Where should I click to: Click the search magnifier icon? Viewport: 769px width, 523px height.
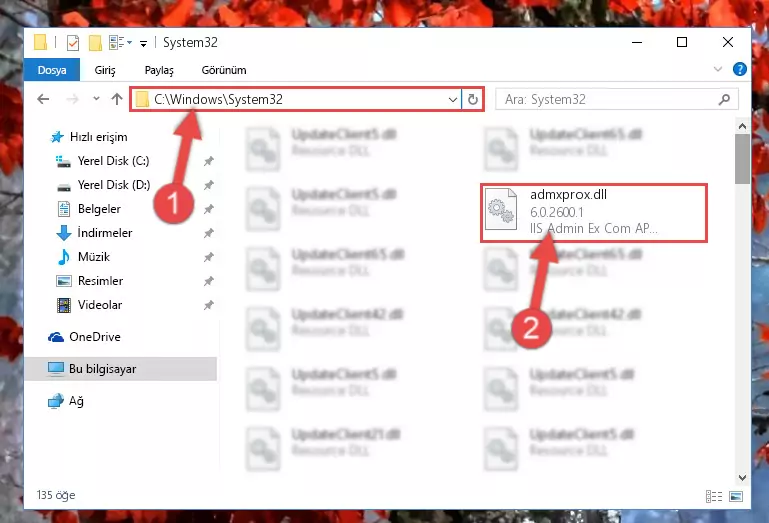pyautogui.click(x=724, y=100)
